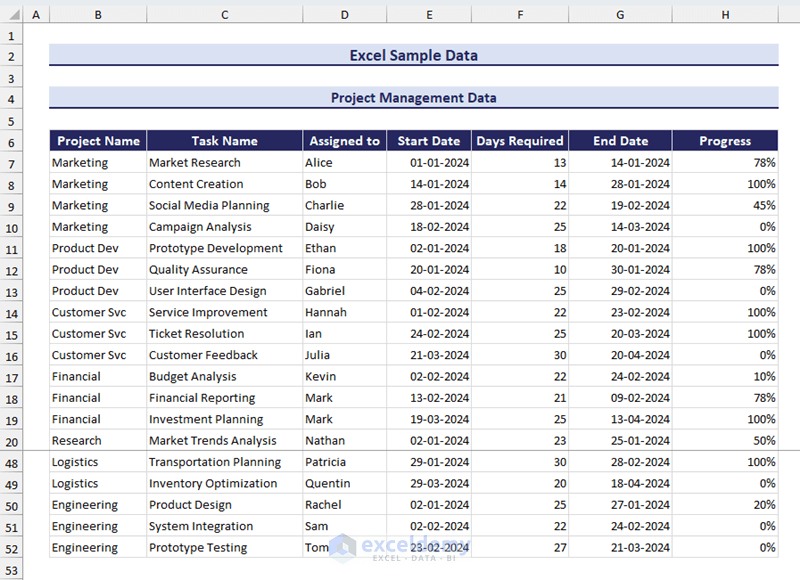Screen dimensions: 800x580
Task: Select row 7 header
Action: [x=11, y=163]
